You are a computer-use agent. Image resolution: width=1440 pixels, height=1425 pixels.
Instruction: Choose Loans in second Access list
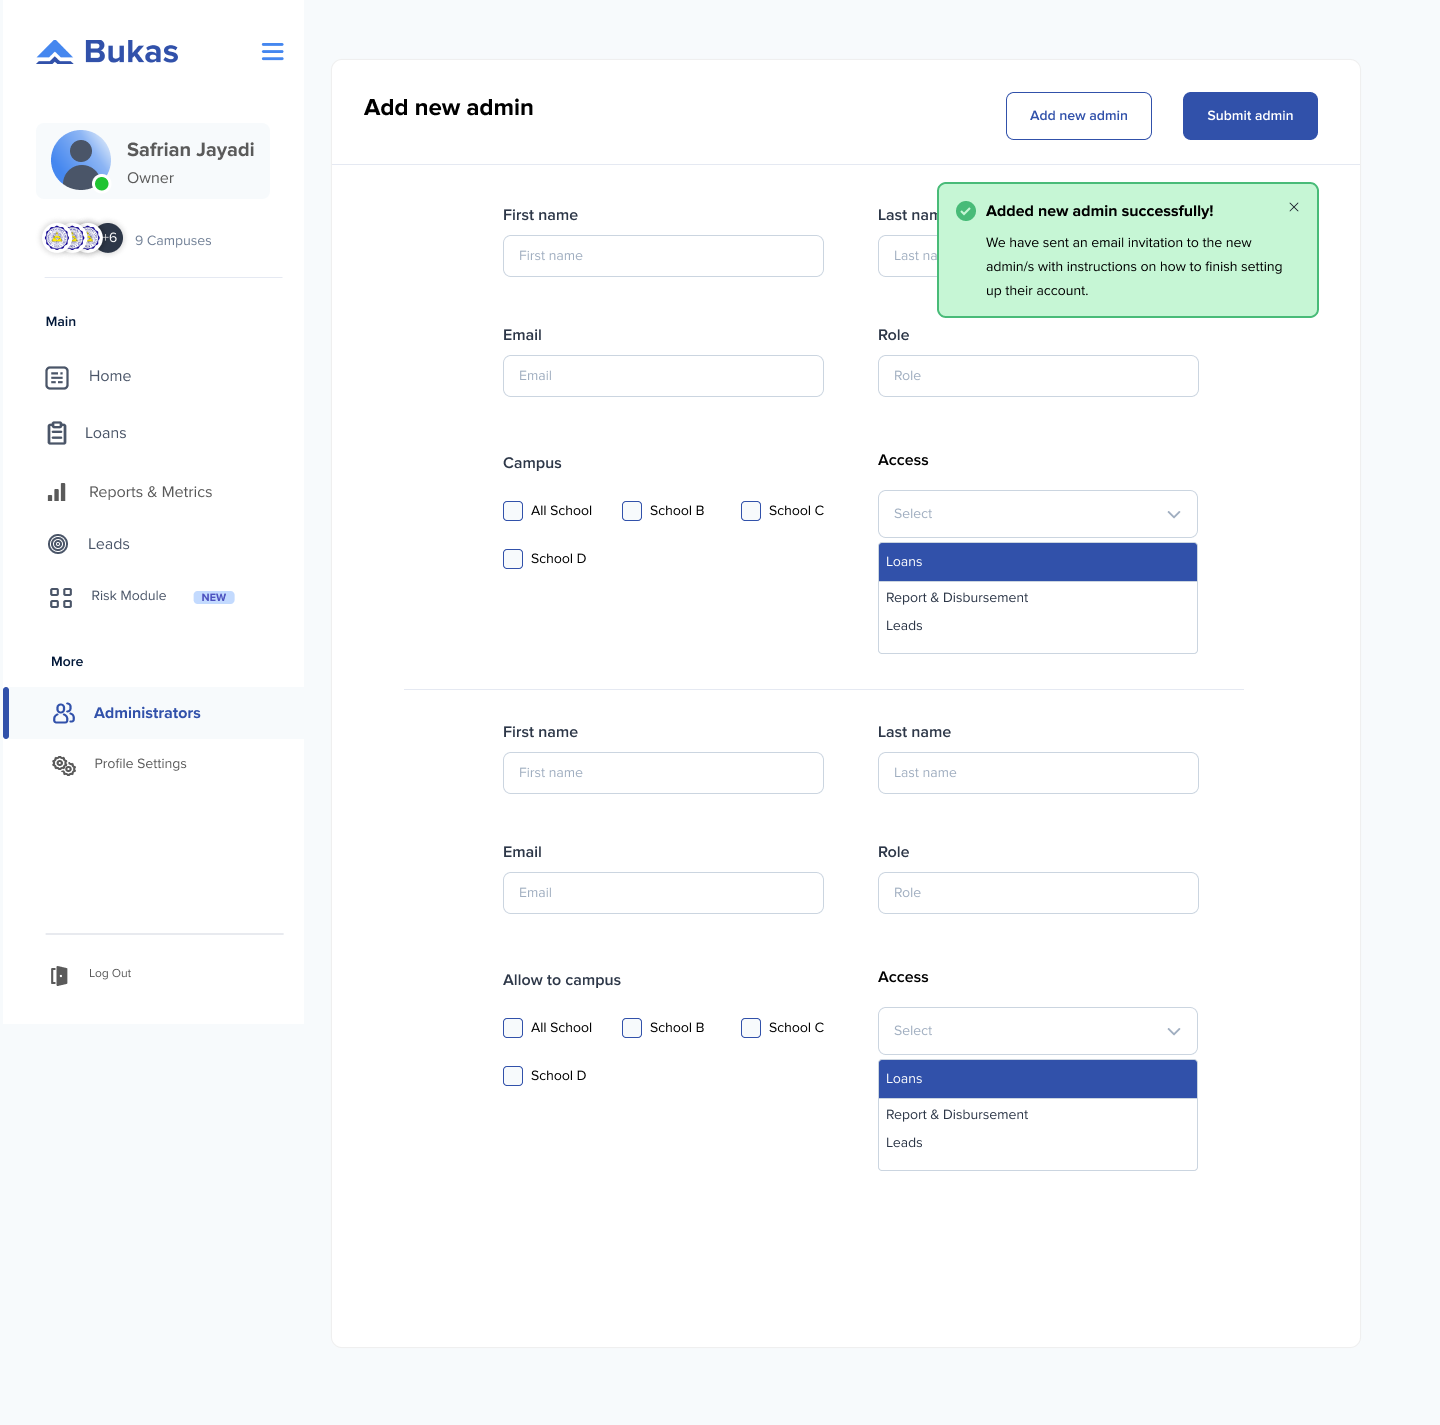point(1038,1079)
